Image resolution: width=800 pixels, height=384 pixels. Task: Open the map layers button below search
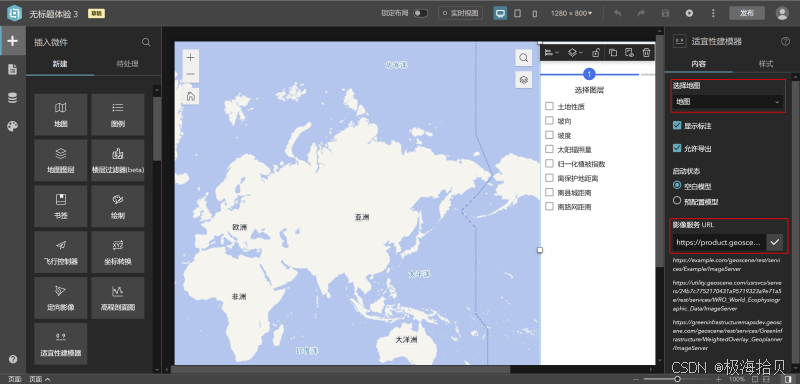point(523,80)
